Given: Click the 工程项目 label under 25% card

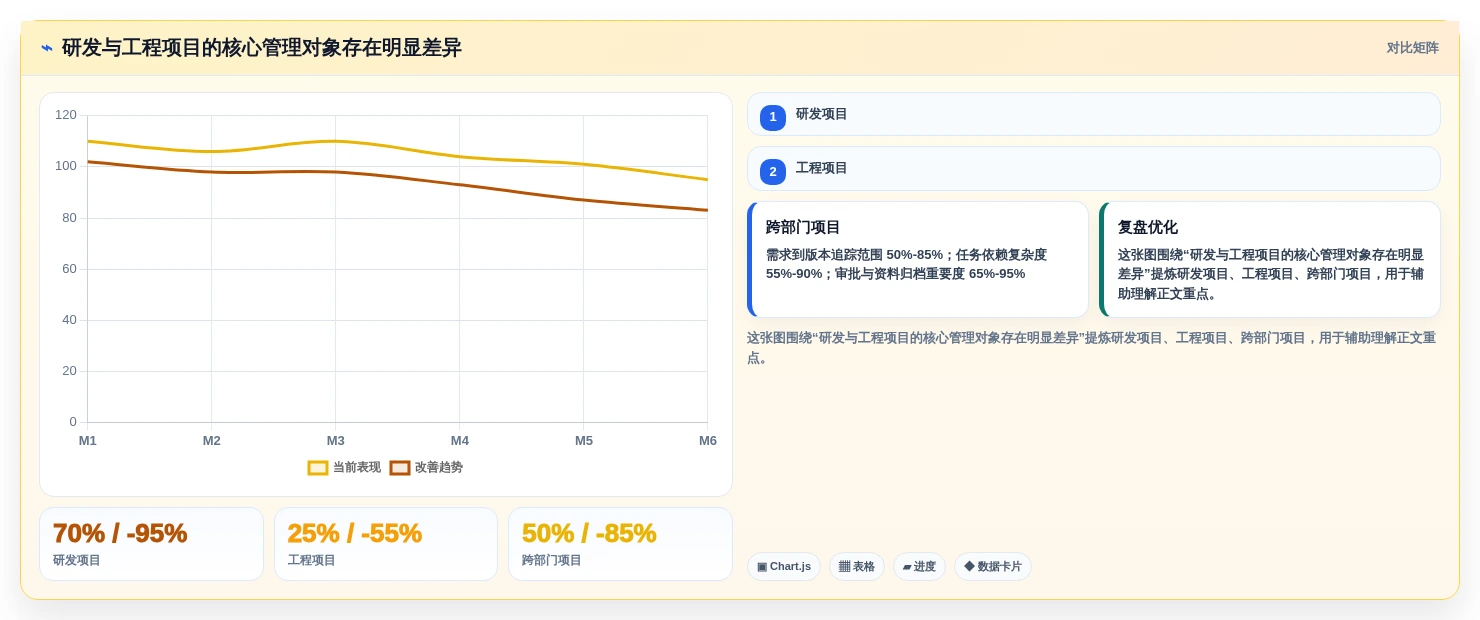Looking at the screenshot, I should tap(312, 561).
